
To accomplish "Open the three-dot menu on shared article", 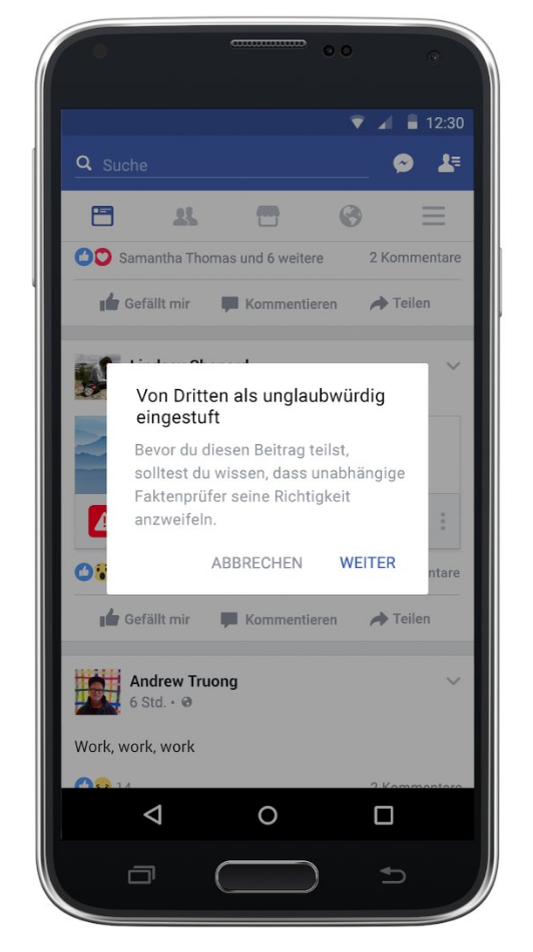I will click(x=443, y=521).
